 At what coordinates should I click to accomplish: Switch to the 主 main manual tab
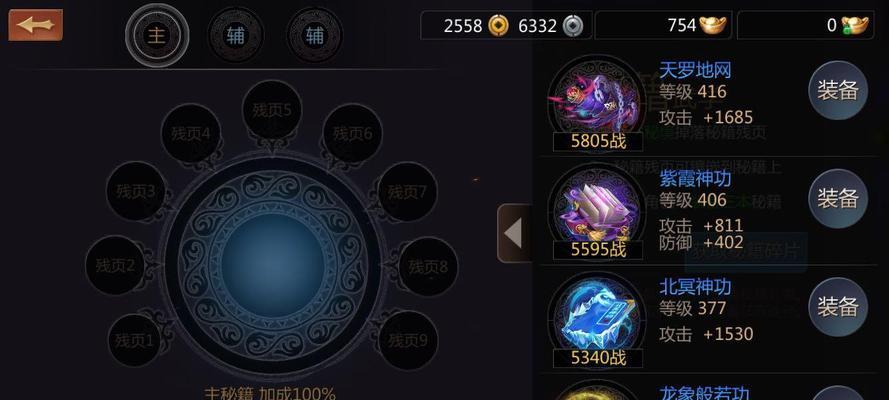click(156, 36)
